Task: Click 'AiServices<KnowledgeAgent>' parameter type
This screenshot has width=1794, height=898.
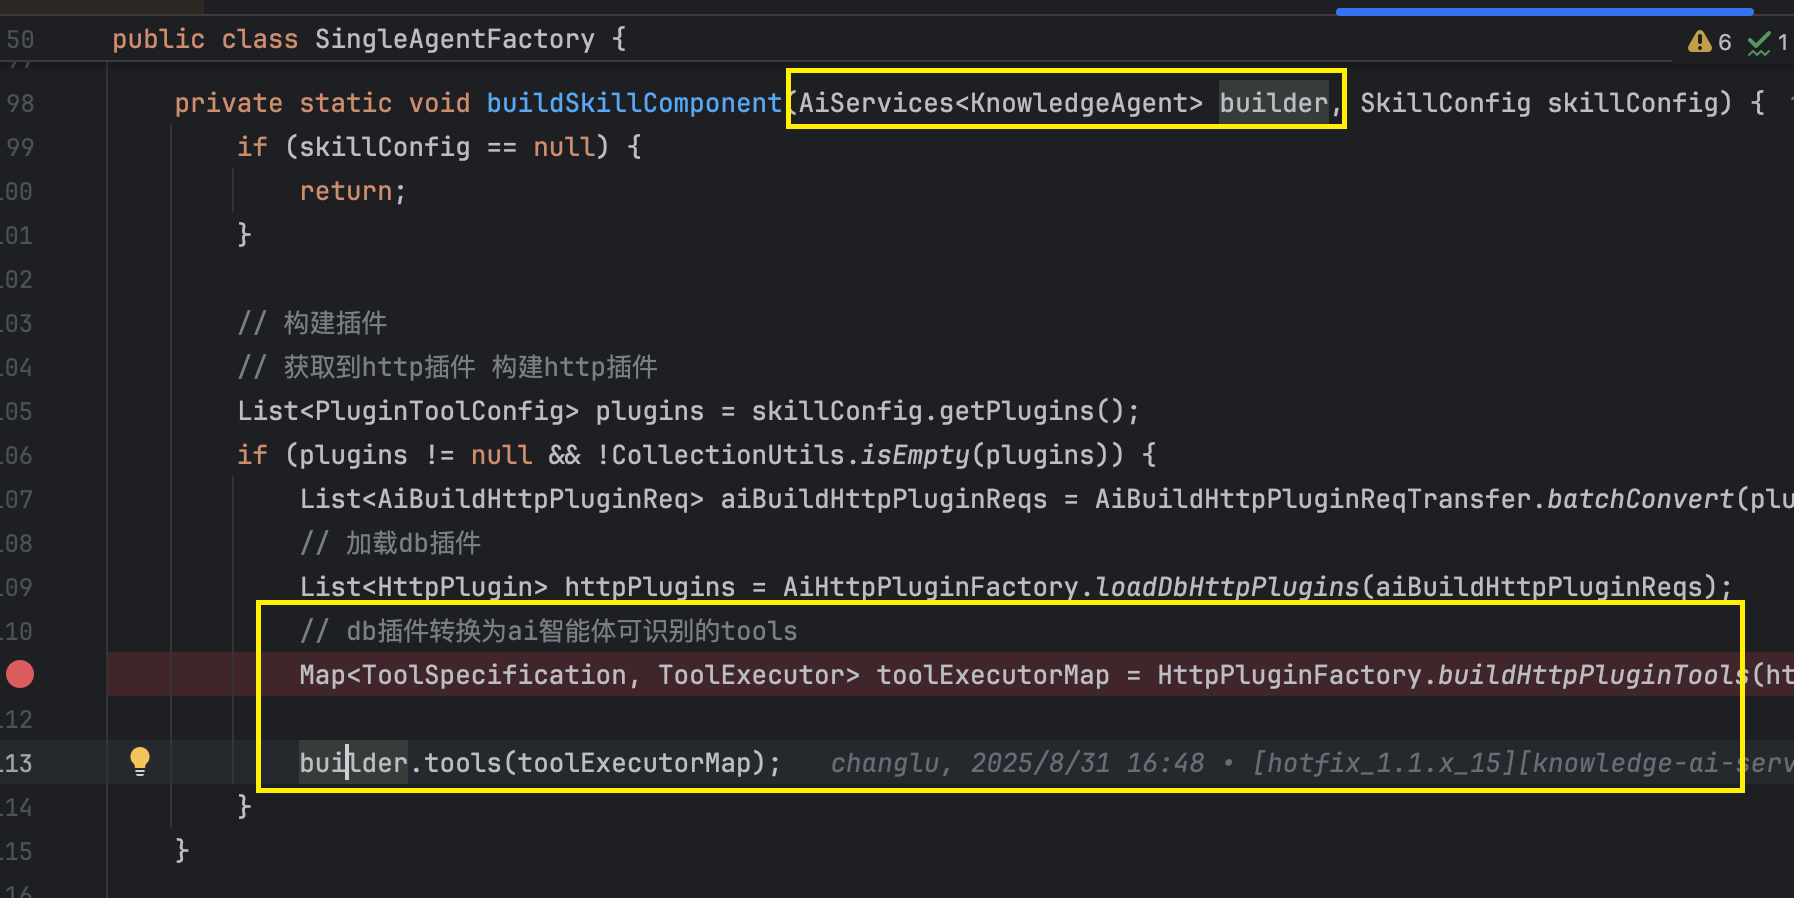Action: point(1000,103)
